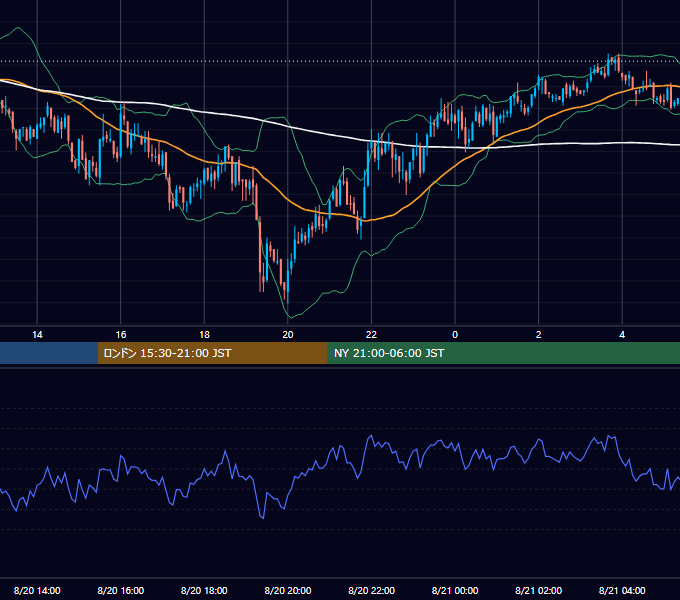Click the 4 hour label on price chart axis
The image size is (680, 600).
click(x=622, y=335)
